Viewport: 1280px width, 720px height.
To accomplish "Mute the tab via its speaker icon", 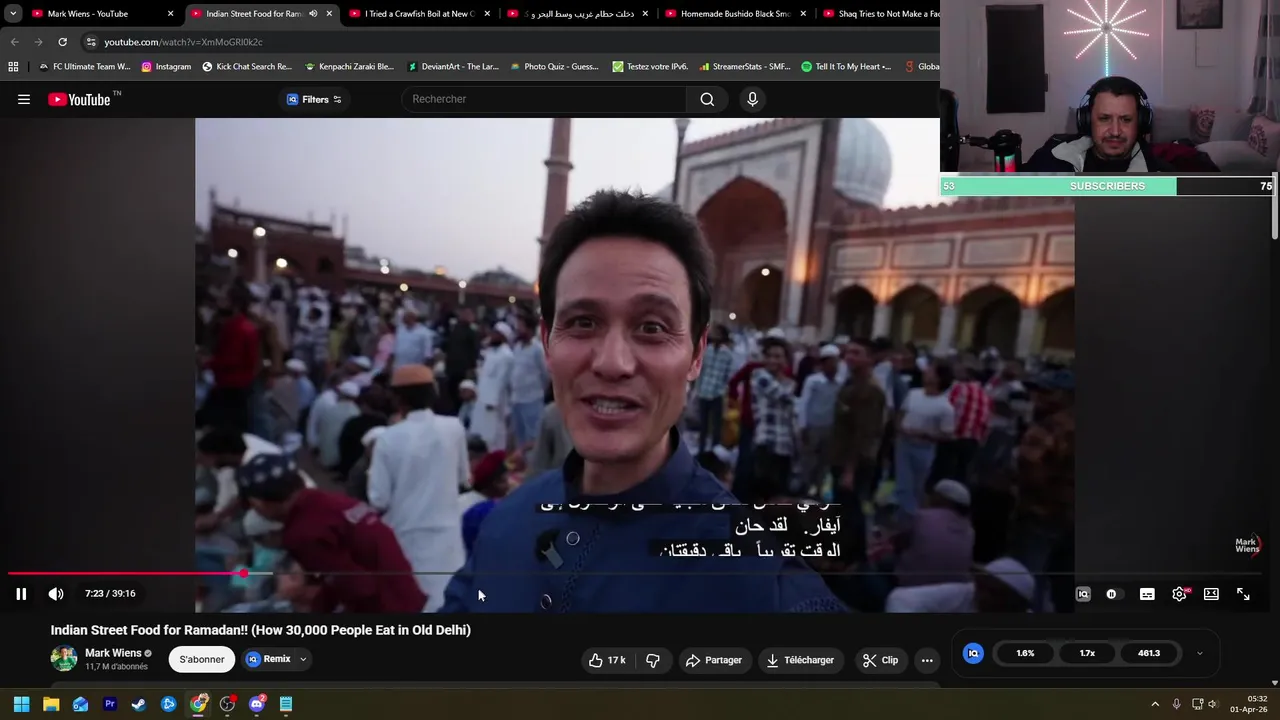I will 313,14.
